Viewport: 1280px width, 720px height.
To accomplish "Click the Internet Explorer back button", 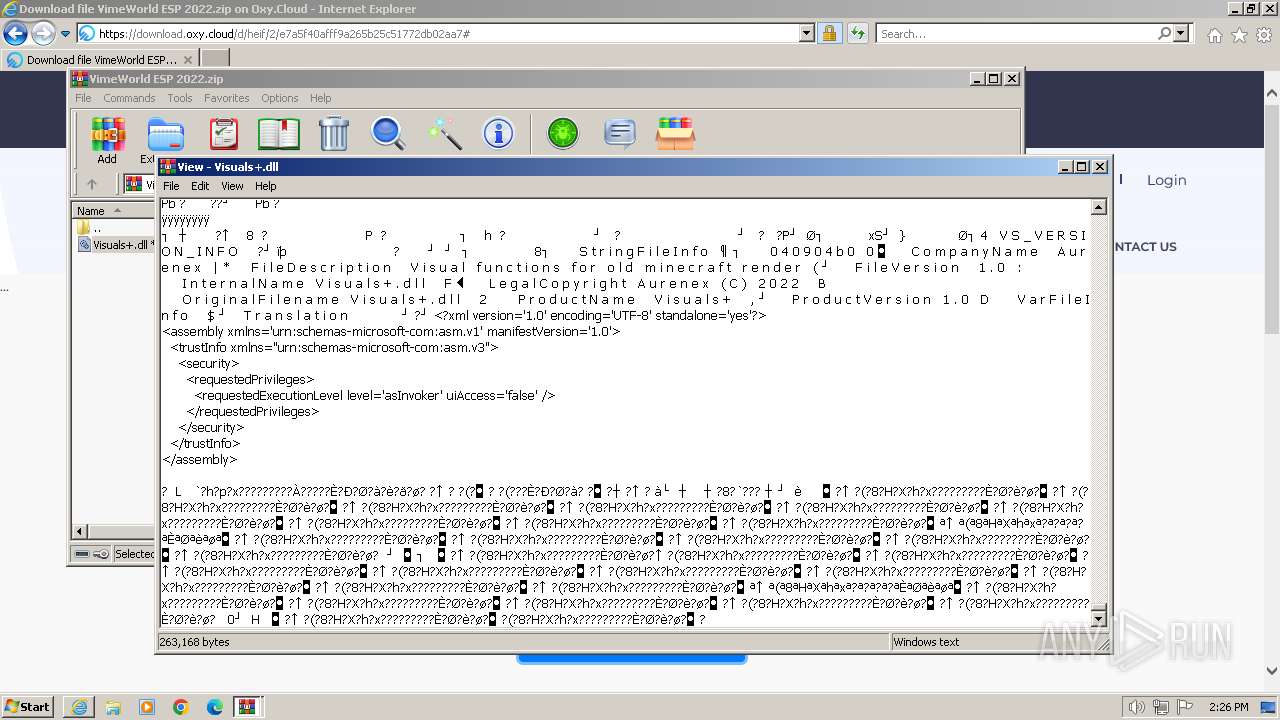I will coord(16,33).
